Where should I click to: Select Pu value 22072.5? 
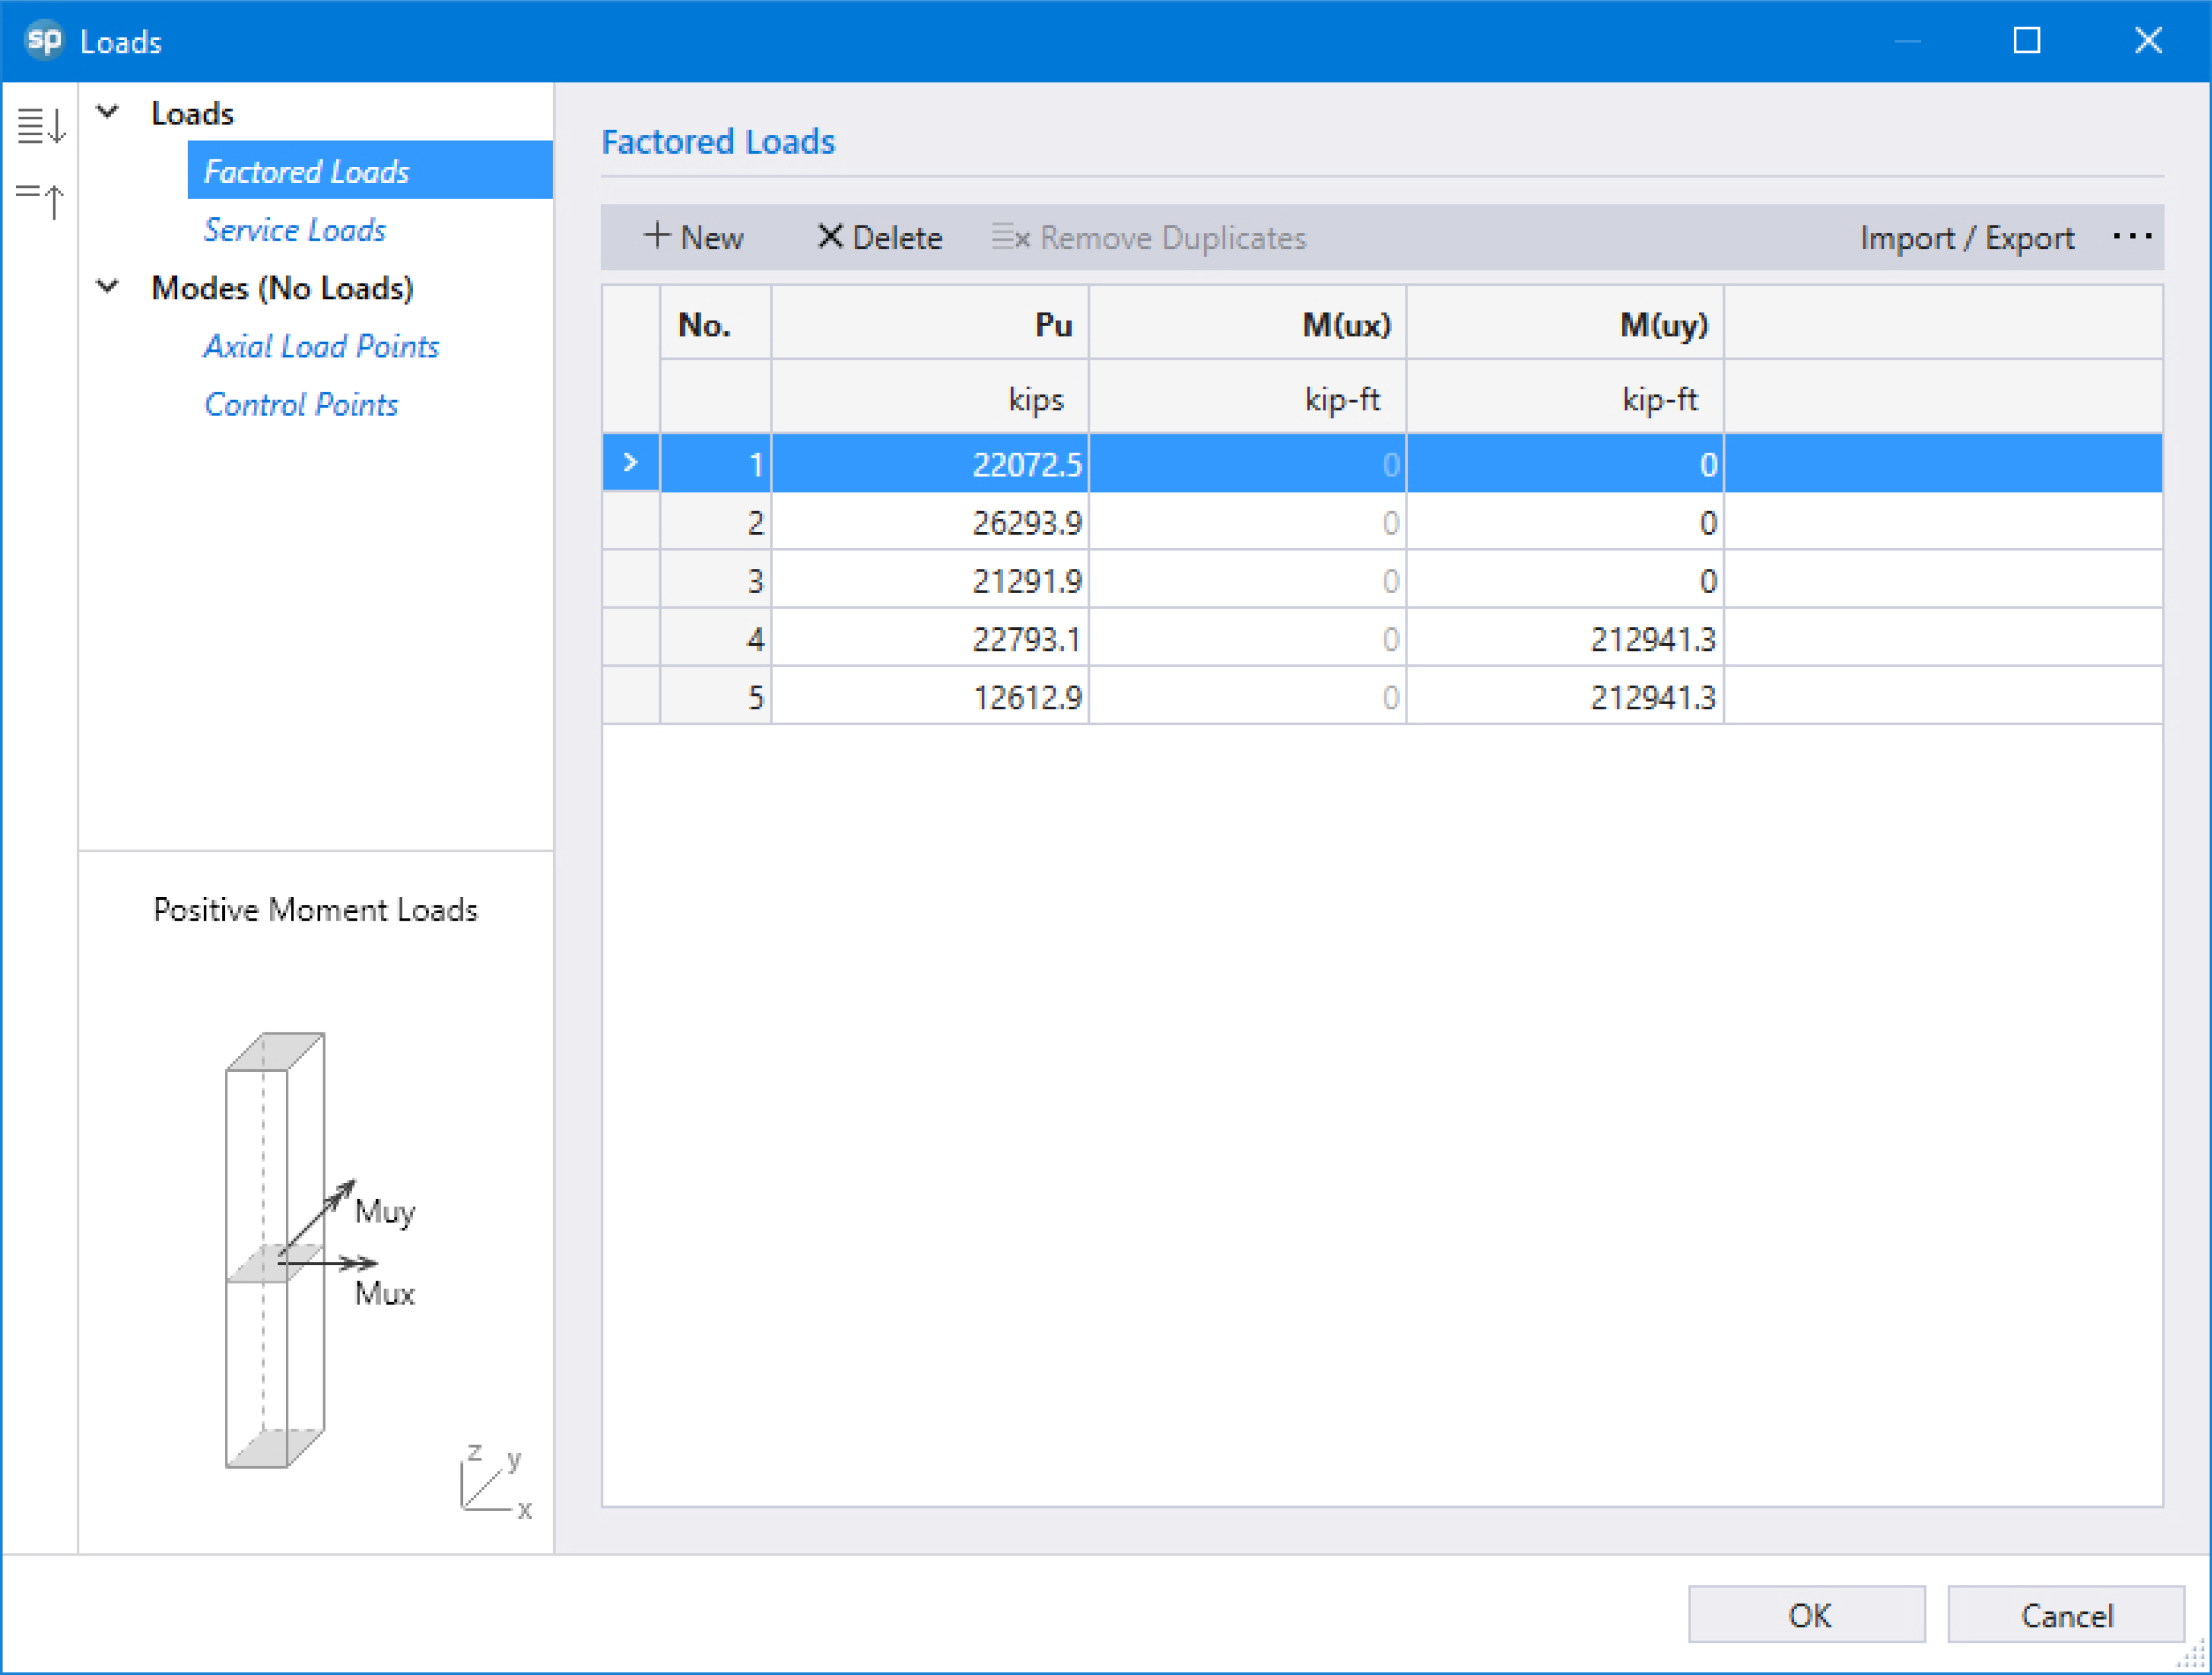pyautogui.click(x=930, y=464)
